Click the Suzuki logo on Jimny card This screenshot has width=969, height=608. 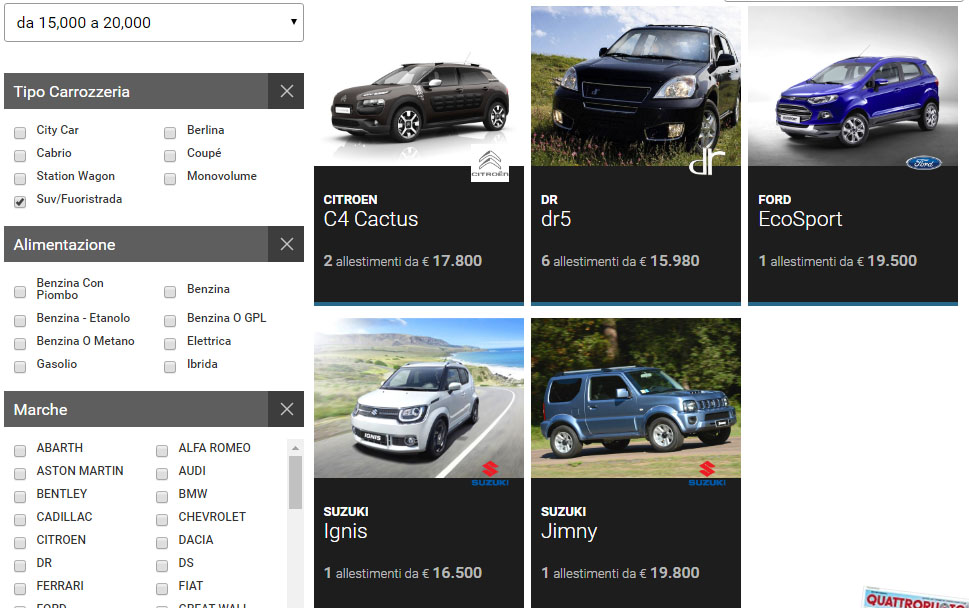coord(707,474)
